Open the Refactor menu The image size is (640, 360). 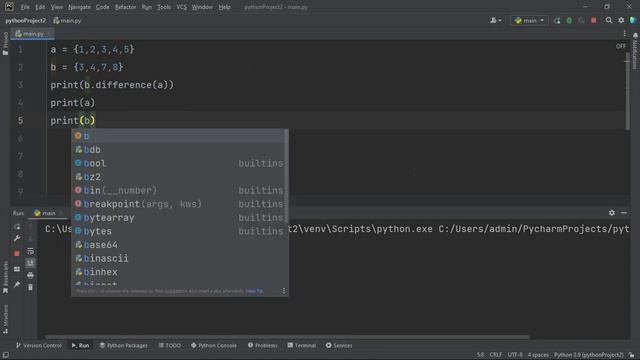click(x=125, y=7)
